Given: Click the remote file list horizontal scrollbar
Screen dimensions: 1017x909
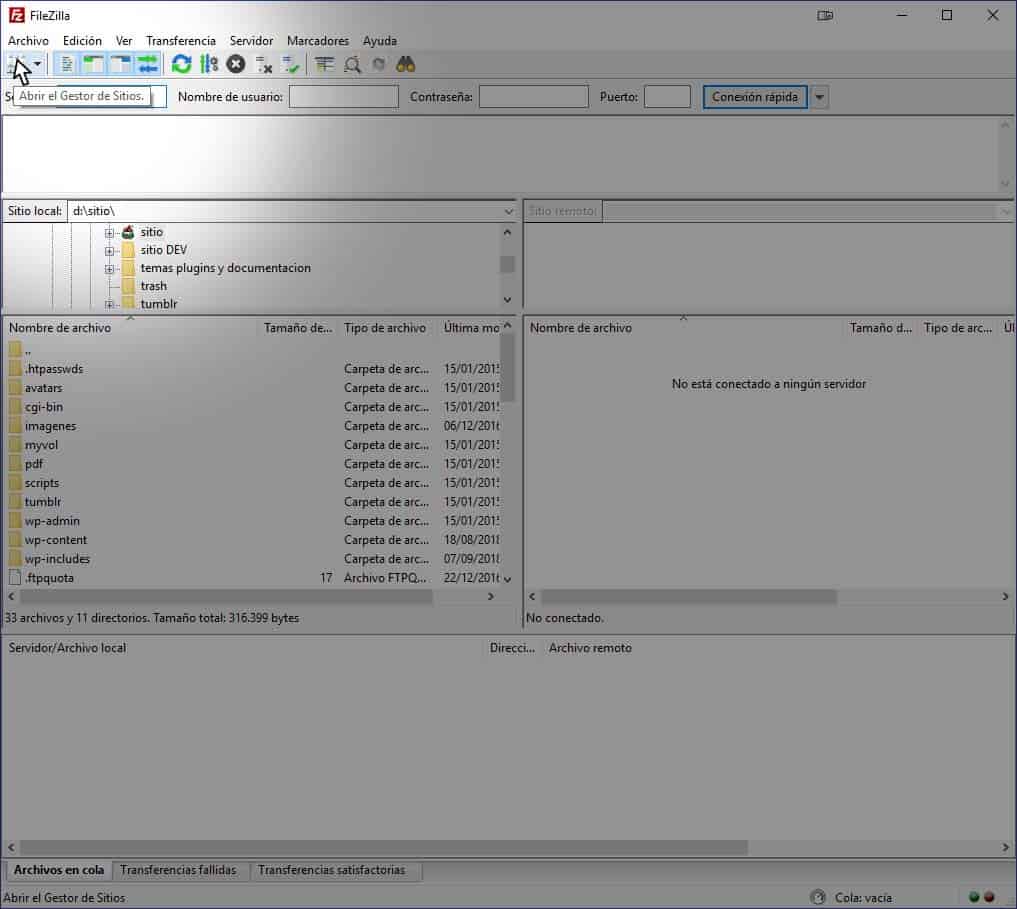Looking at the screenshot, I should tap(689, 597).
